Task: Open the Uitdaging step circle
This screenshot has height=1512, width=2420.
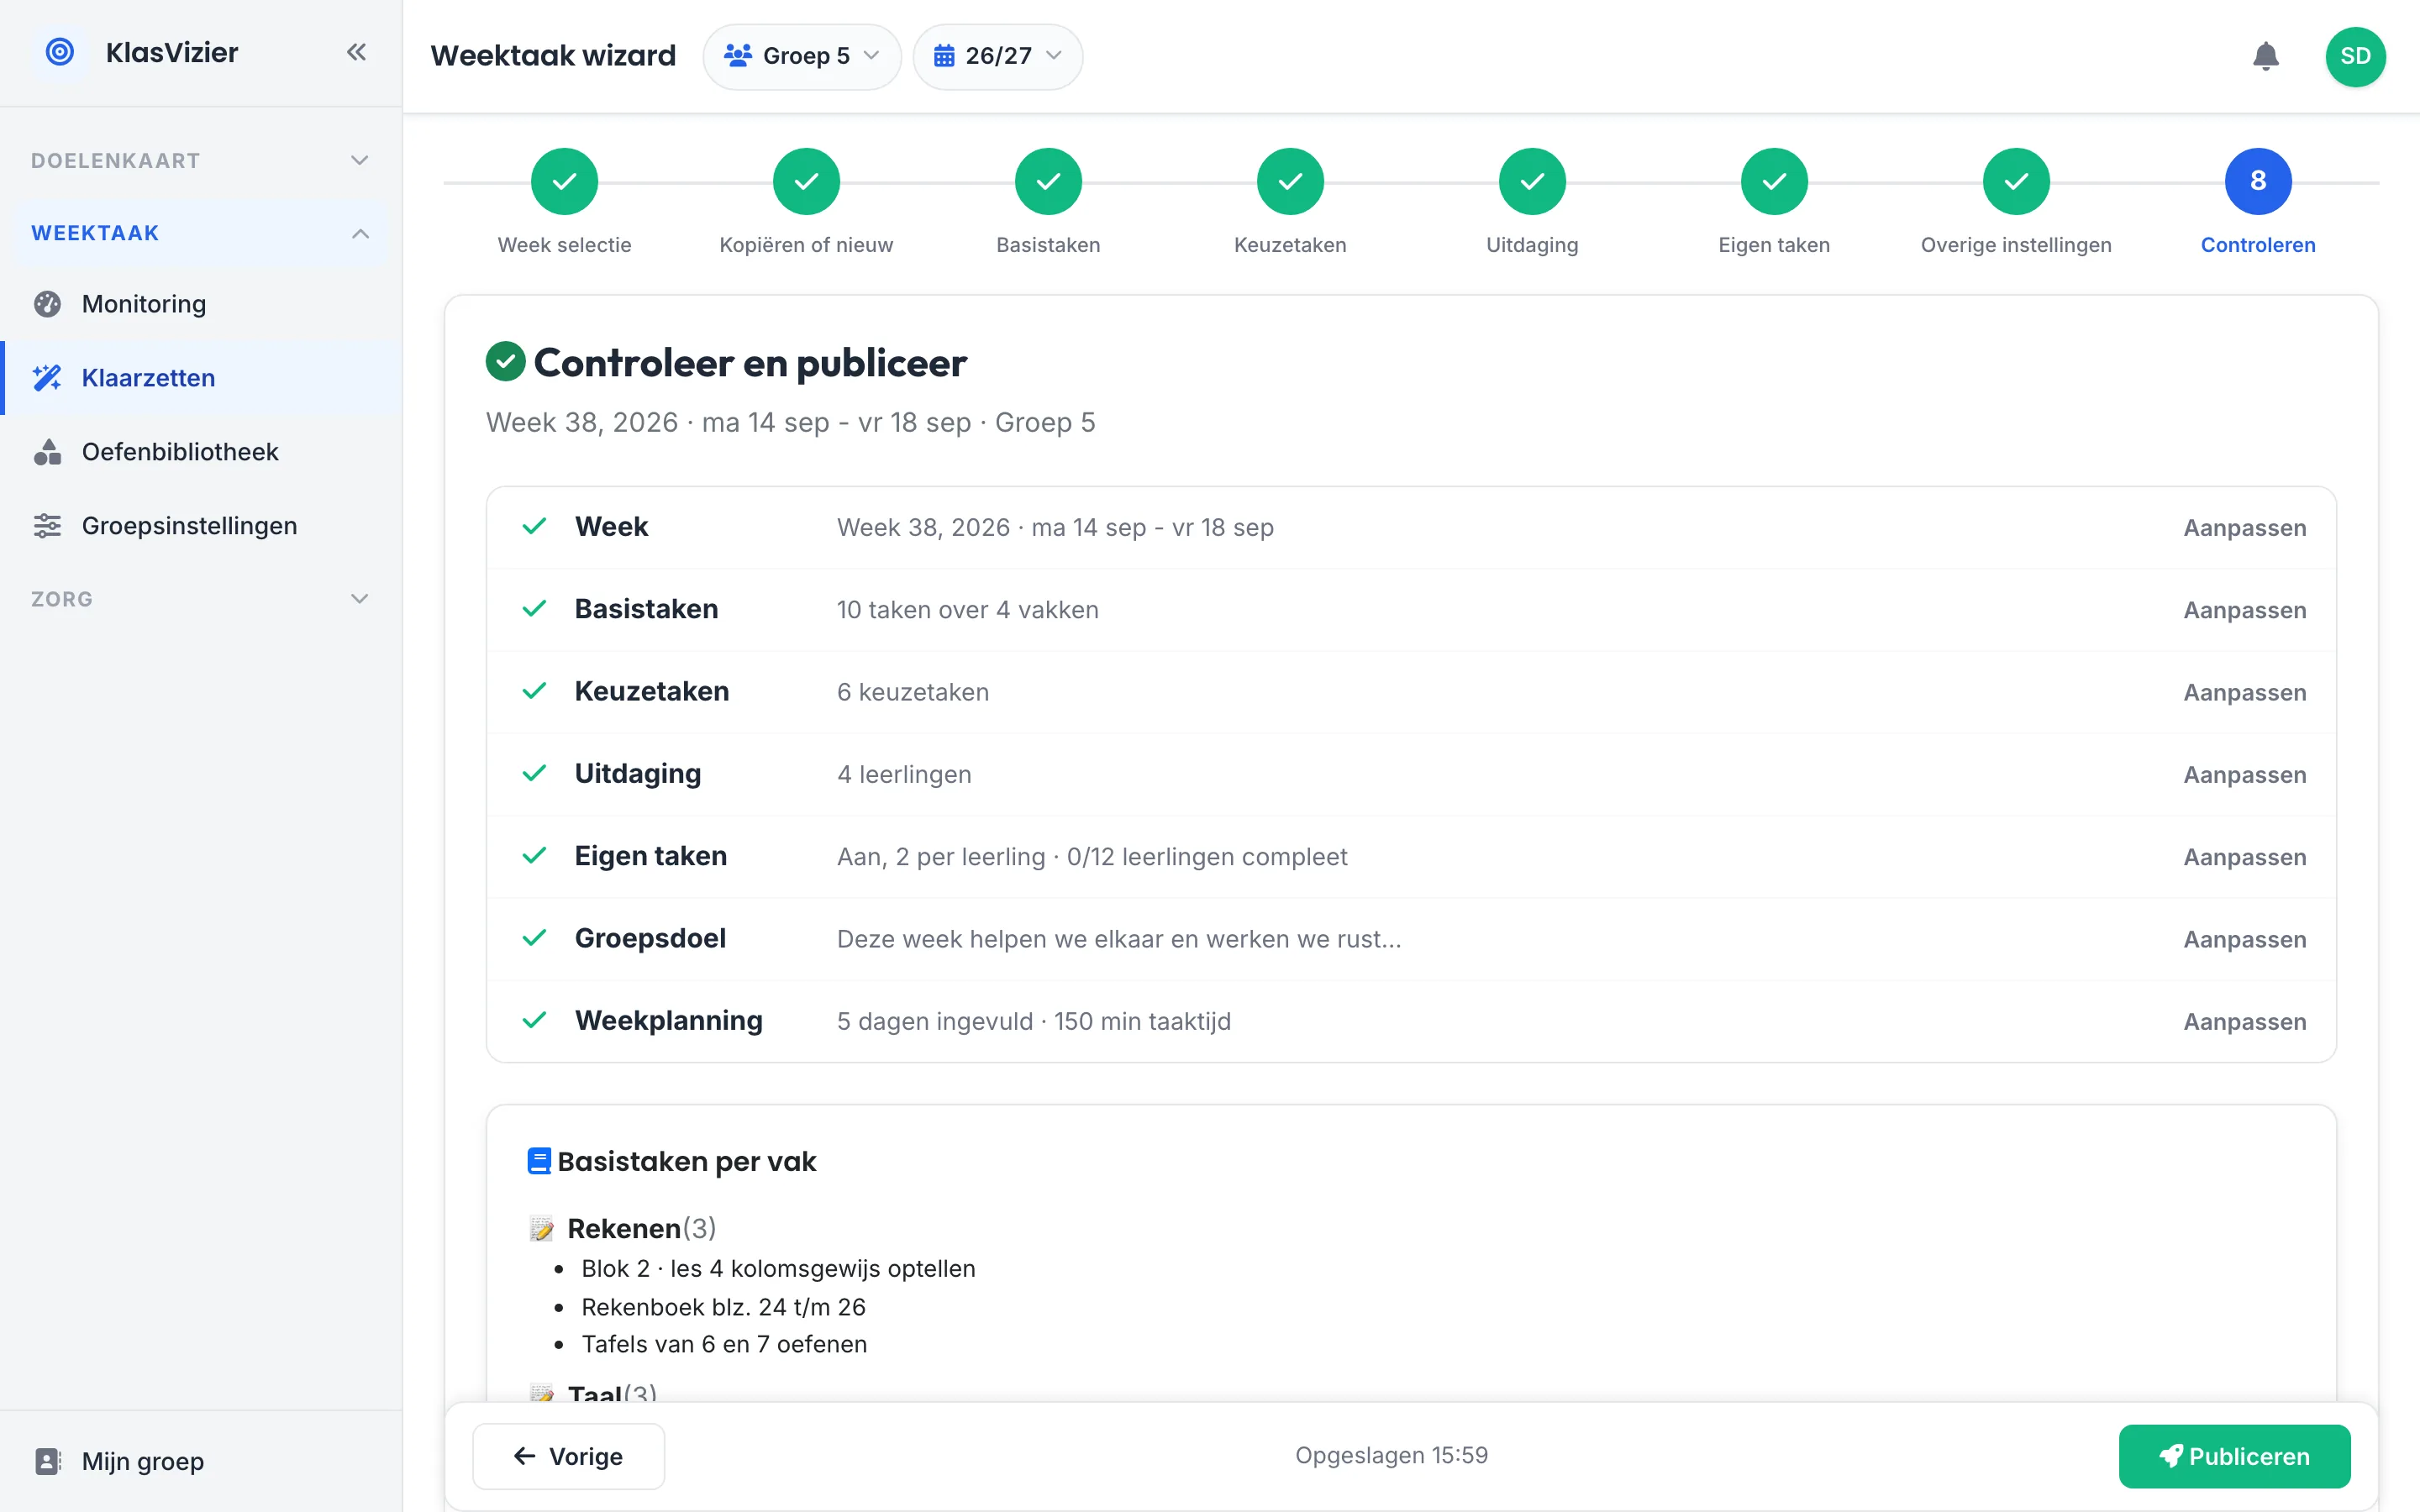Action: coord(1532,181)
